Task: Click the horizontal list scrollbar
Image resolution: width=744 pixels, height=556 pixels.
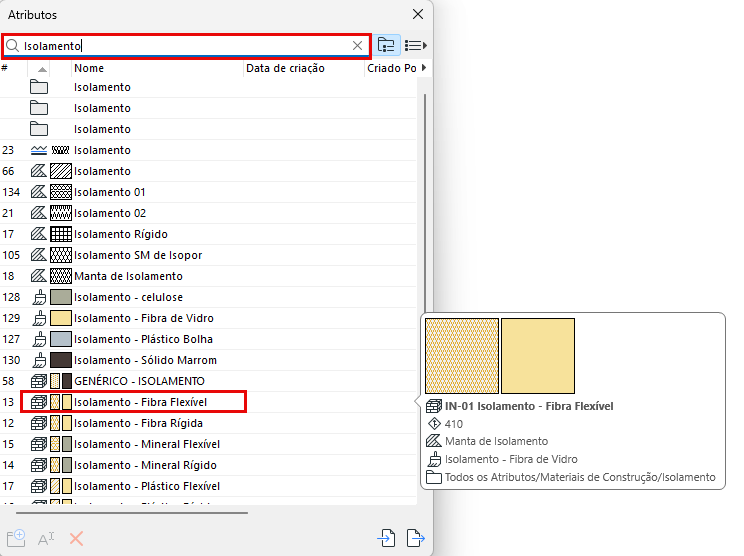Action: pyautogui.click(x=132, y=513)
